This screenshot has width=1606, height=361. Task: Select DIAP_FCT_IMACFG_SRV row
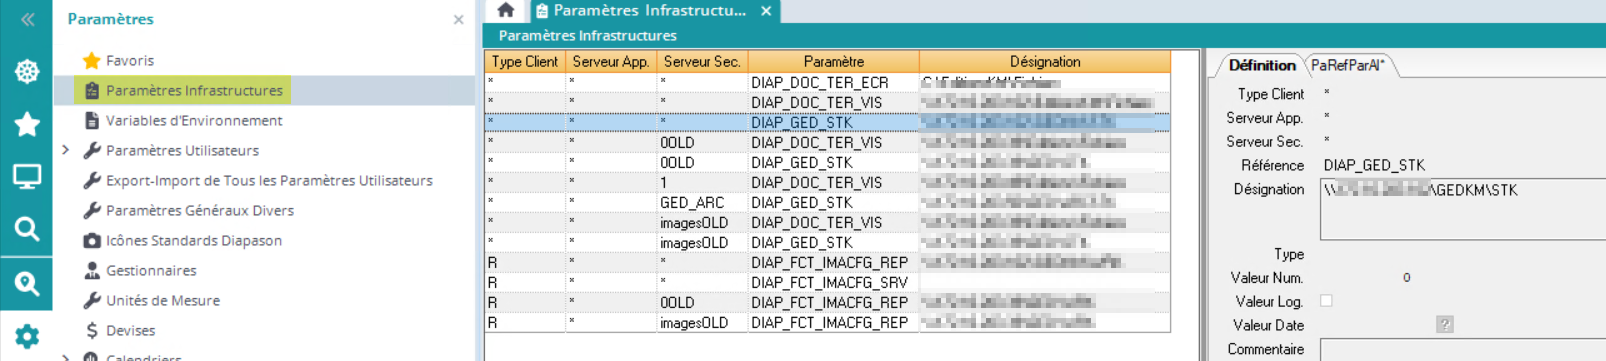tap(827, 282)
